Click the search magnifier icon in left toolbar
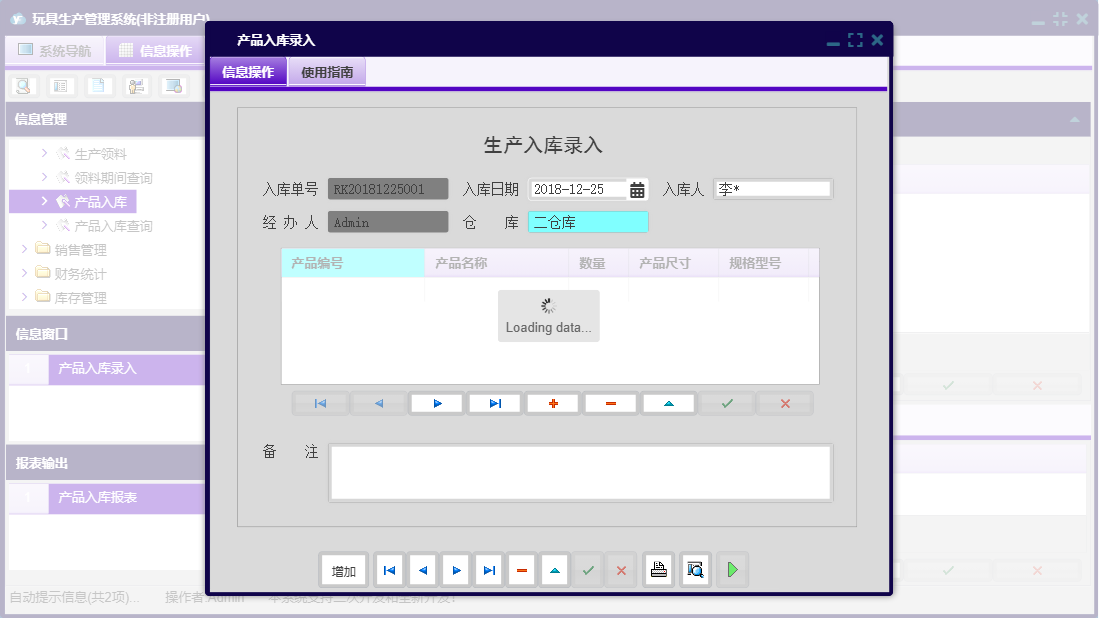The width and height of the screenshot is (1099, 618). [x=22, y=86]
